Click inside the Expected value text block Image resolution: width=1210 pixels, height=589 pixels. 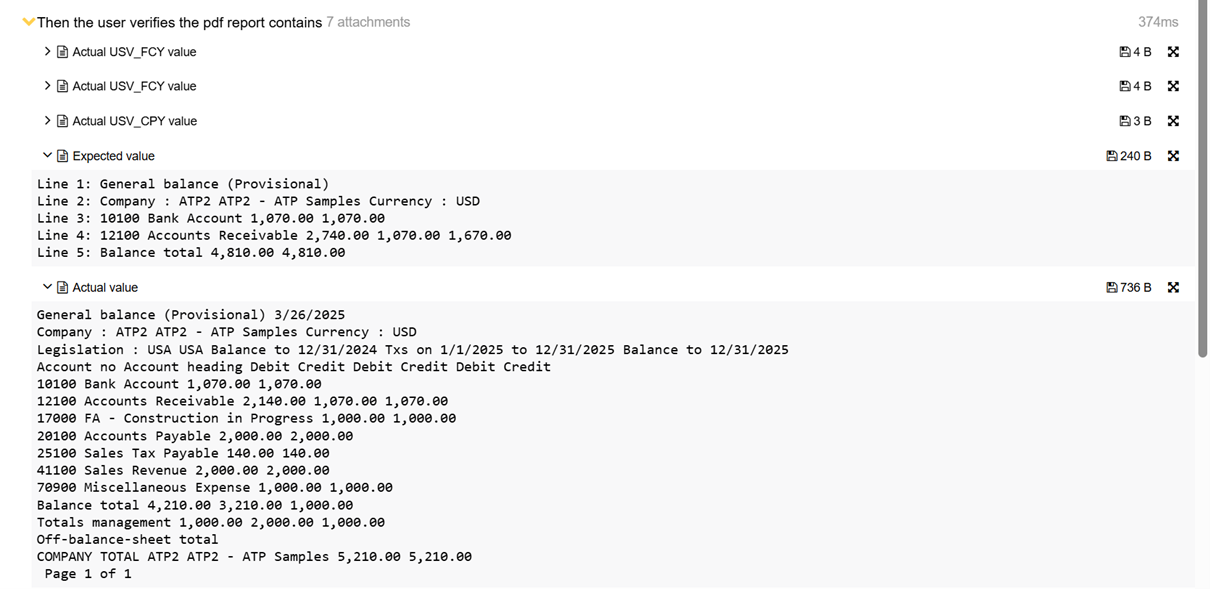(x=400, y=218)
